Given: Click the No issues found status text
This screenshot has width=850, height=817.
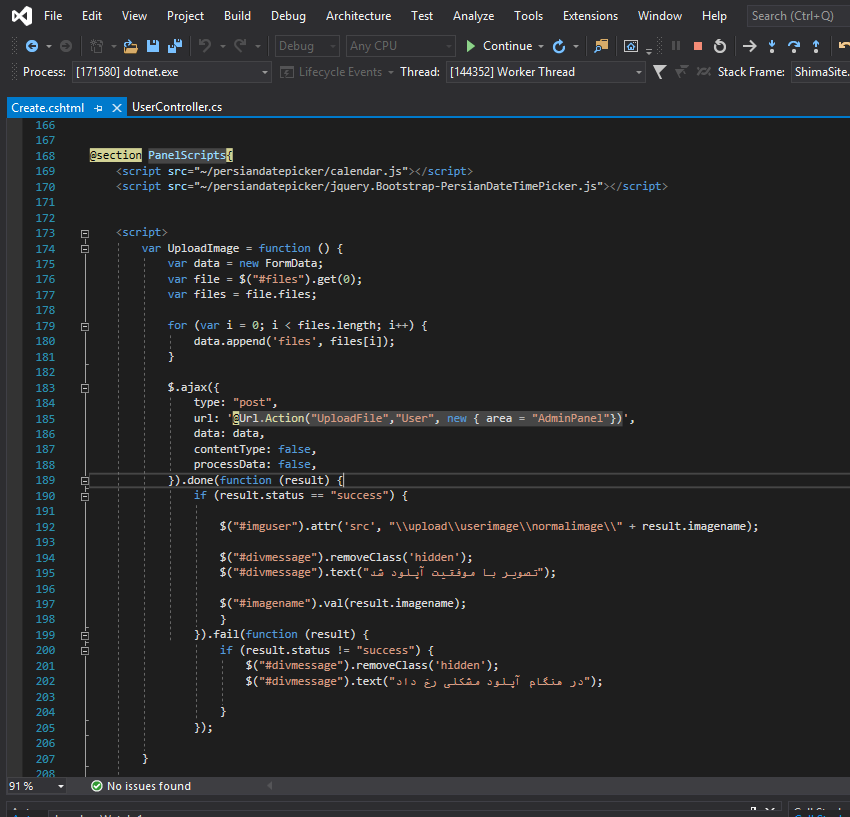Looking at the screenshot, I should click(x=149, y=786).
